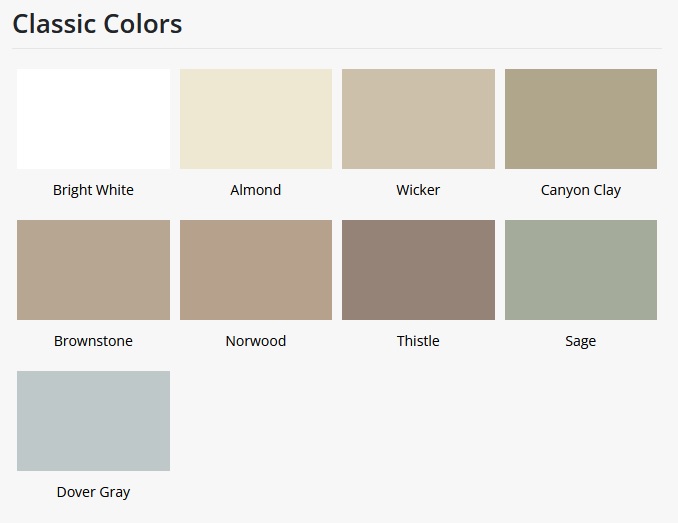
Task: Pick the Almond color swatch
Action: [x=256, y=119]
